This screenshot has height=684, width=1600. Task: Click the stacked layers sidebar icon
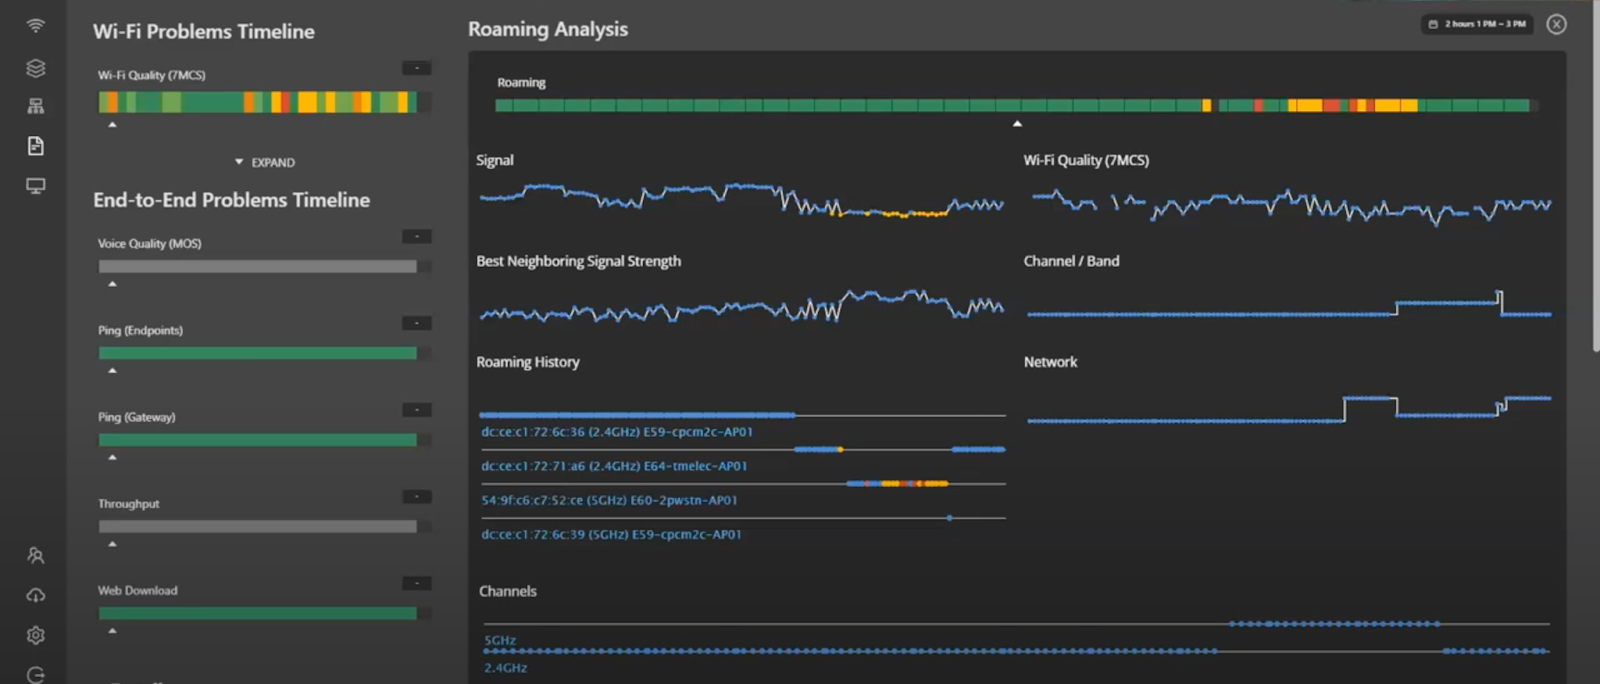[36, 68]
